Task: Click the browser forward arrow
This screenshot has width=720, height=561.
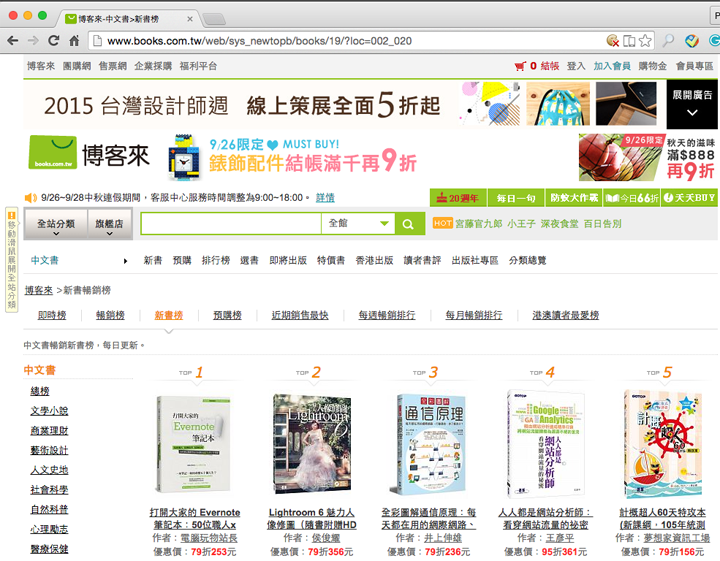Action: click(33, 41)
